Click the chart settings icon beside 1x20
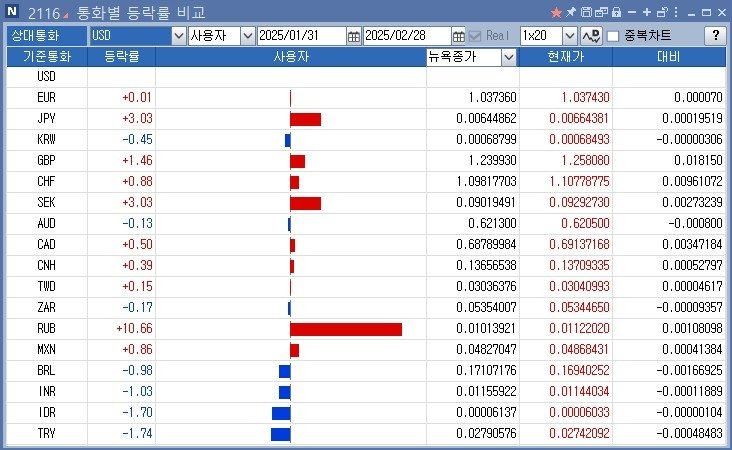The height and width of the screenshot is (450, 732). (590, 36)
